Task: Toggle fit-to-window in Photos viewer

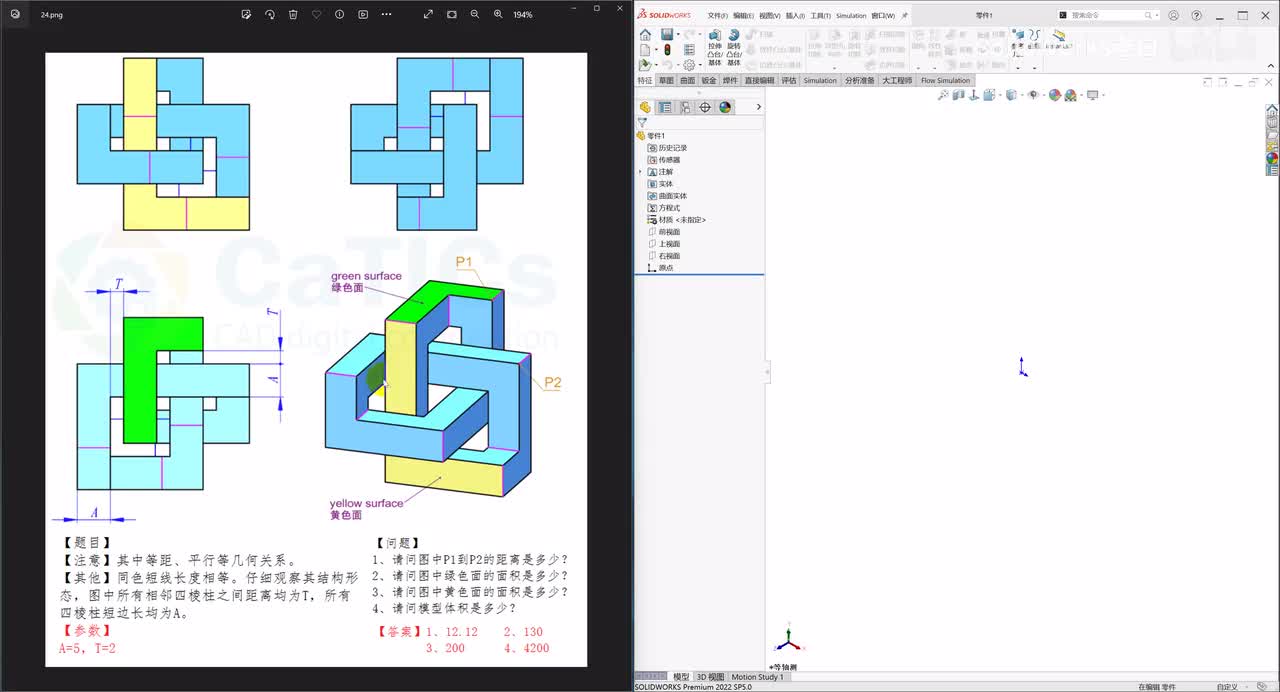Action: point(452,14)
